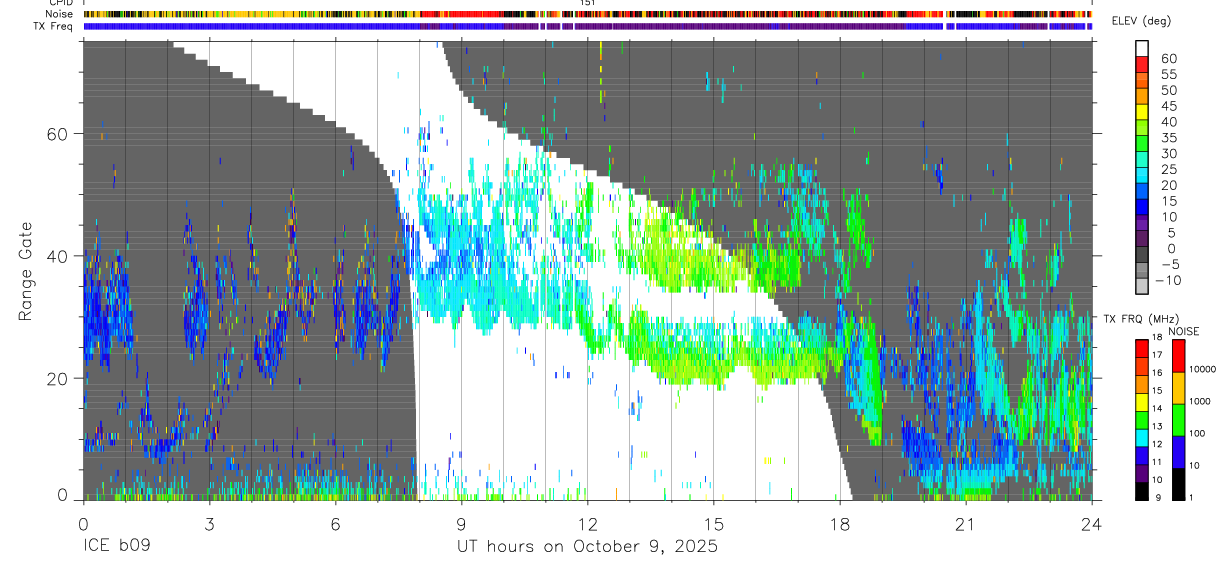
Task: Pick the red swatch in ELEV legend
Action: coord(1142,64)
